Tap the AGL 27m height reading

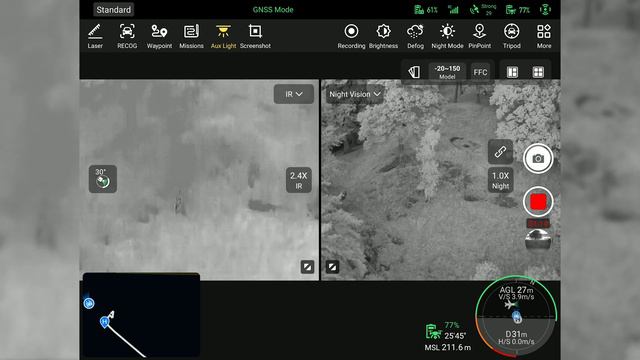pos(516,290)
